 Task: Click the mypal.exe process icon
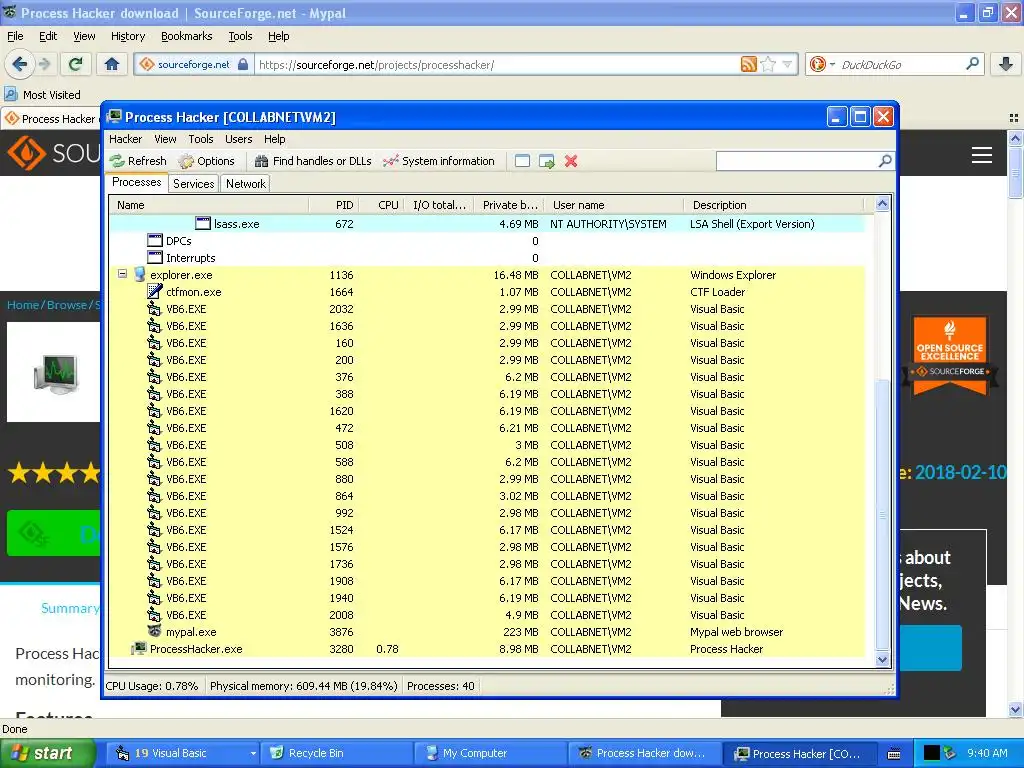tap(155, 632)
